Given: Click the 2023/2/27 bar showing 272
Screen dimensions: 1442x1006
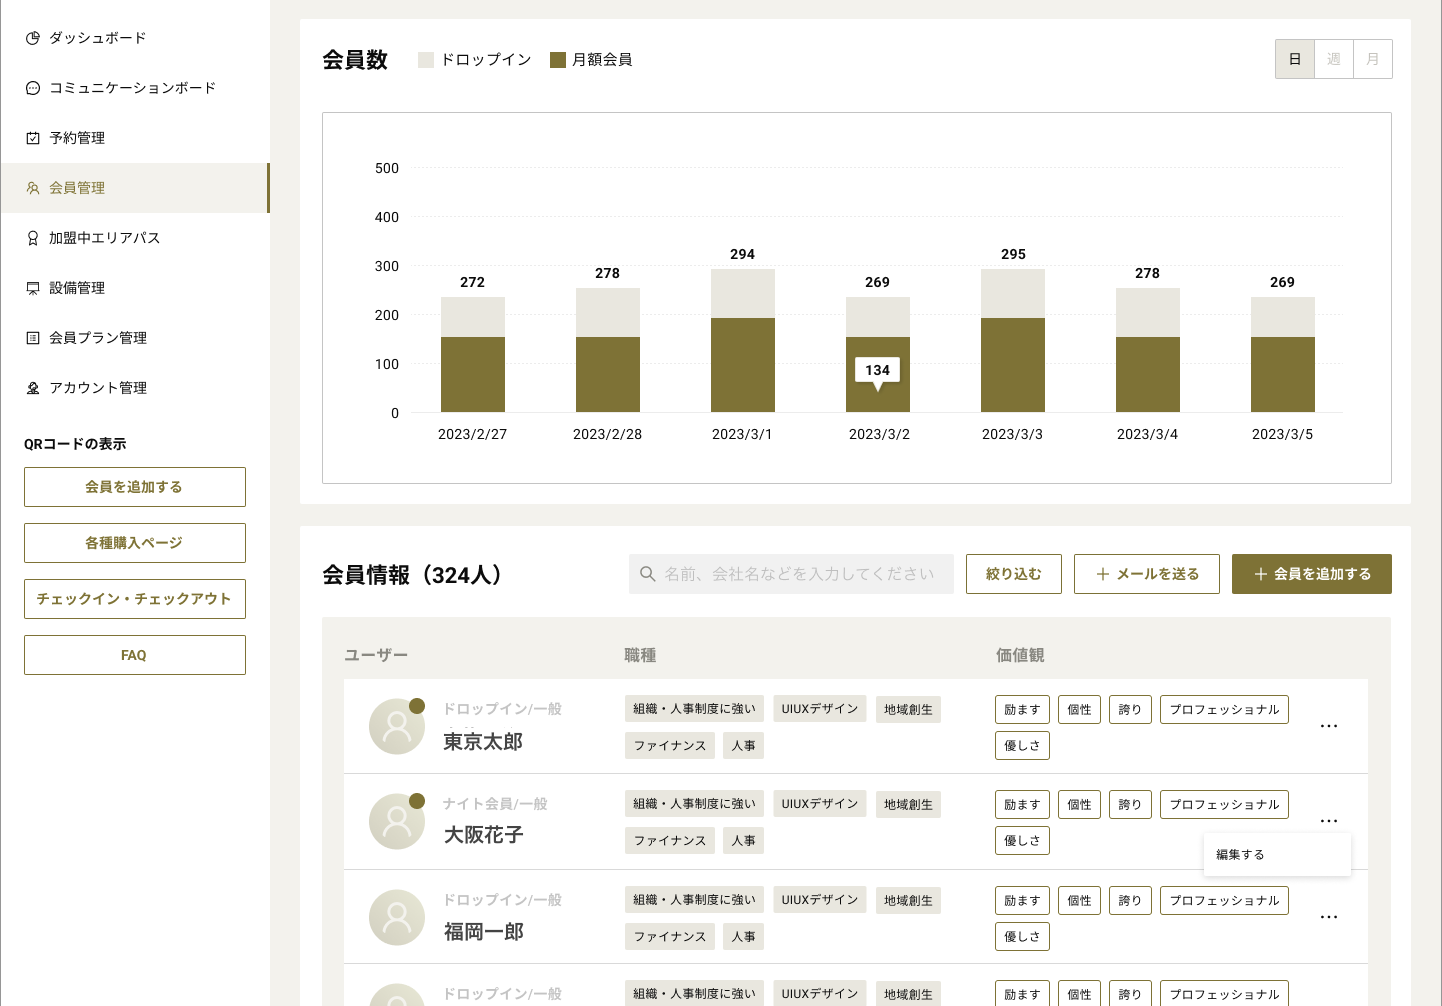Looking at the screenshot, I should (473, 355).
